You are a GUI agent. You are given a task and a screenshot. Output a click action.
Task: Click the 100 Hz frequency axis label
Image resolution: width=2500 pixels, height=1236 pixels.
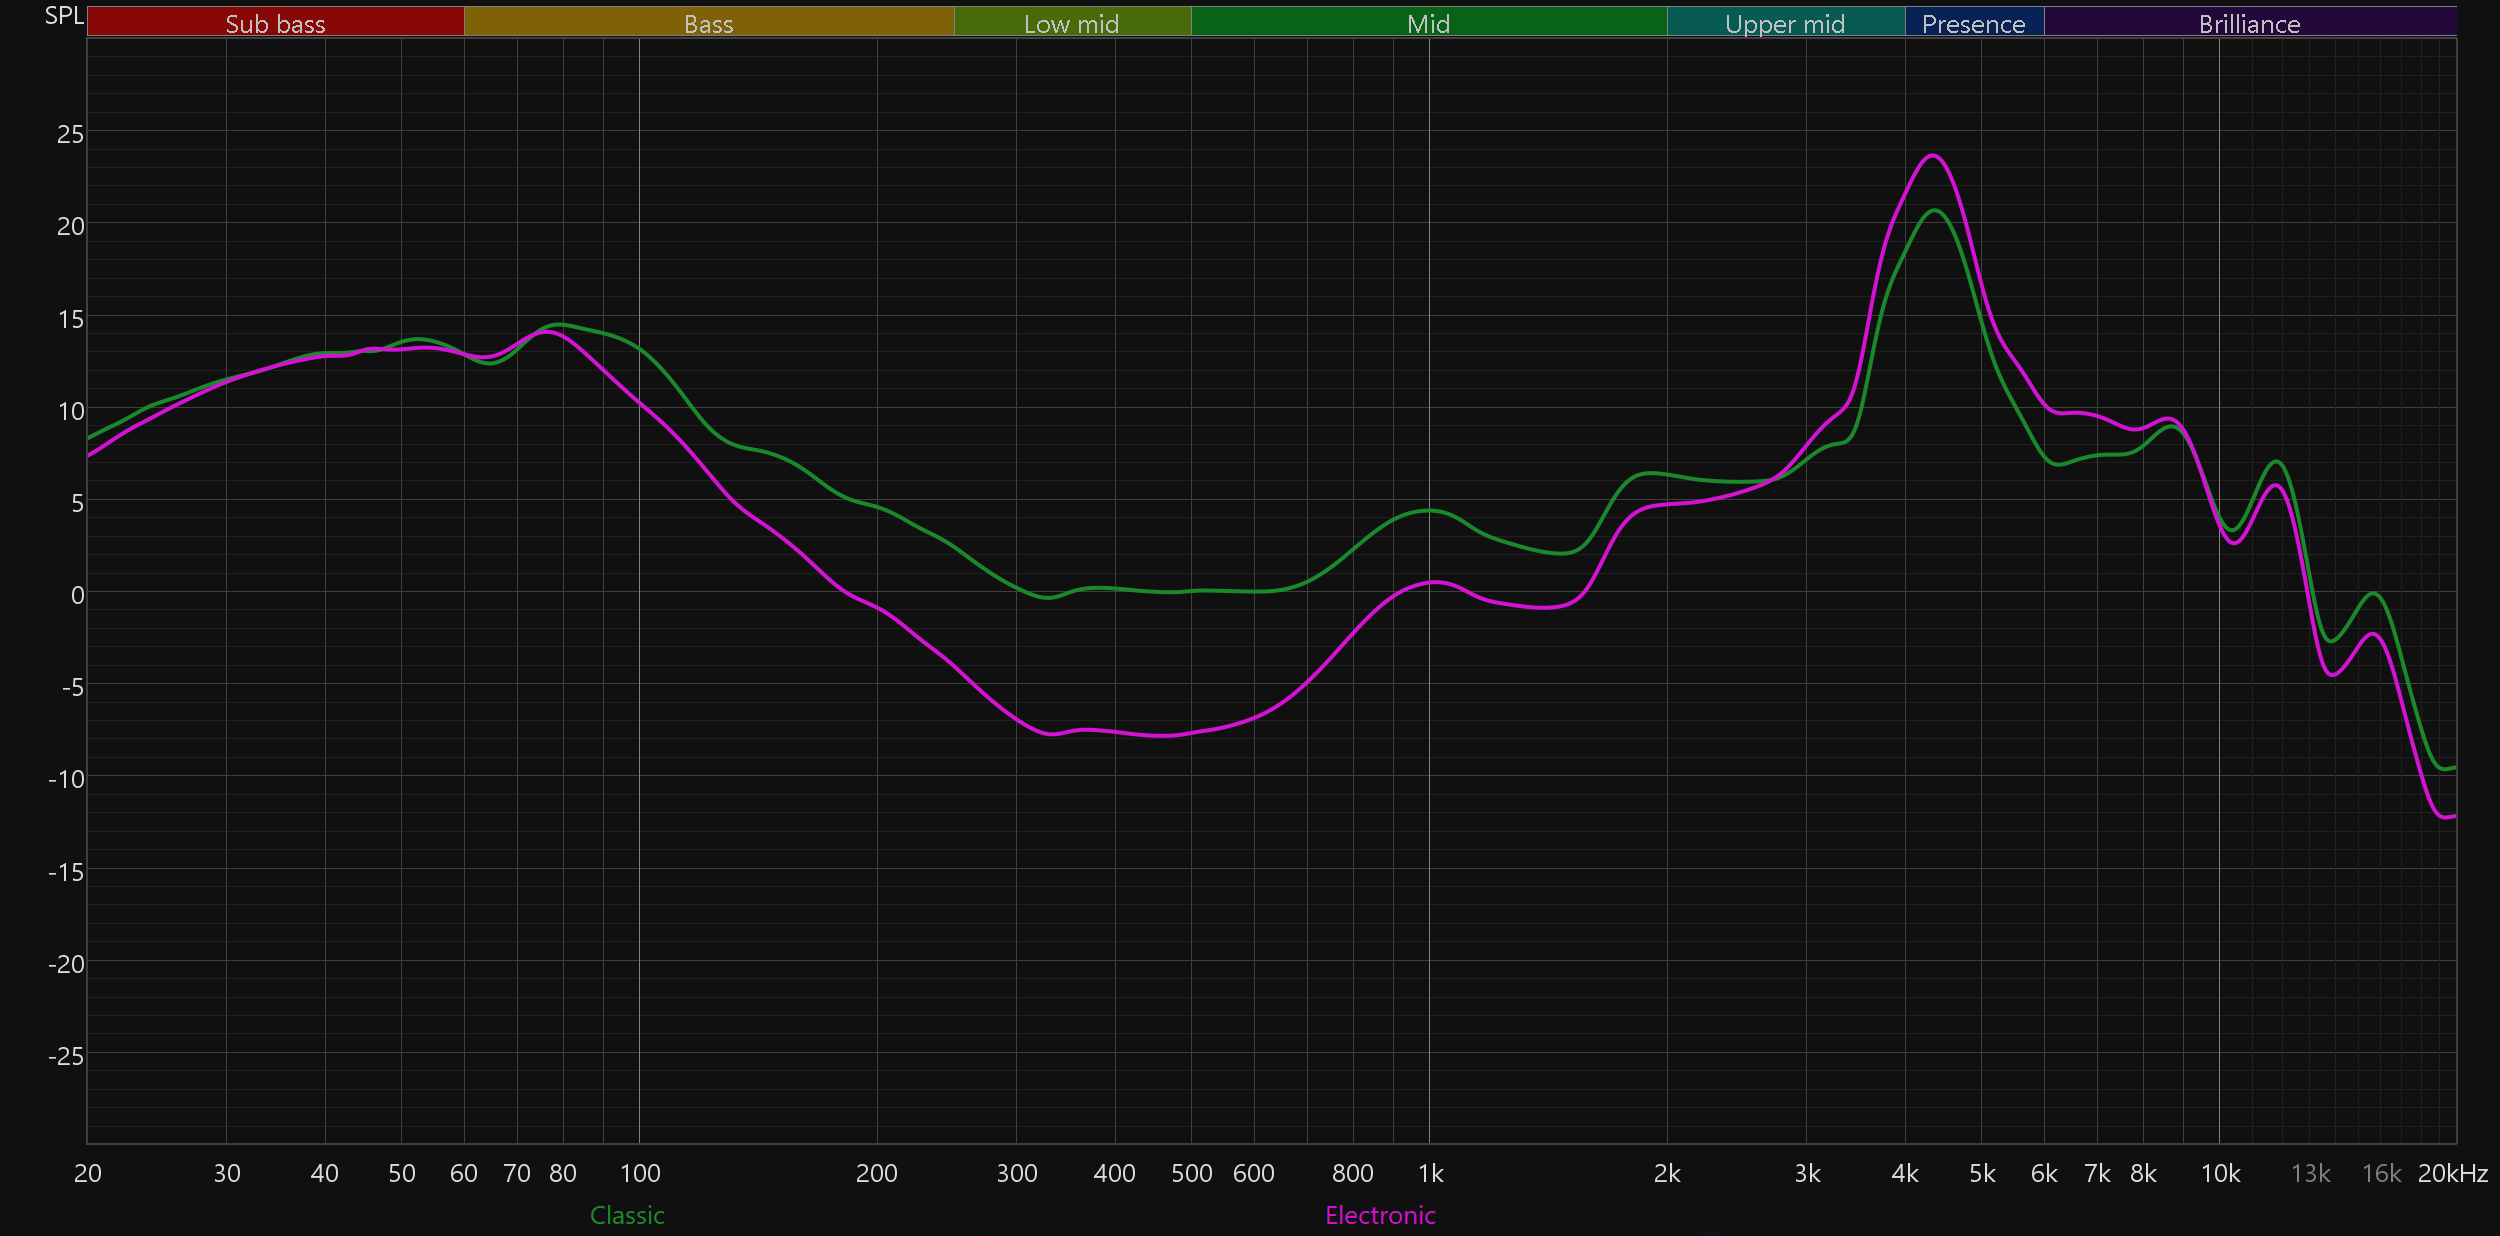pos(640,1173)
